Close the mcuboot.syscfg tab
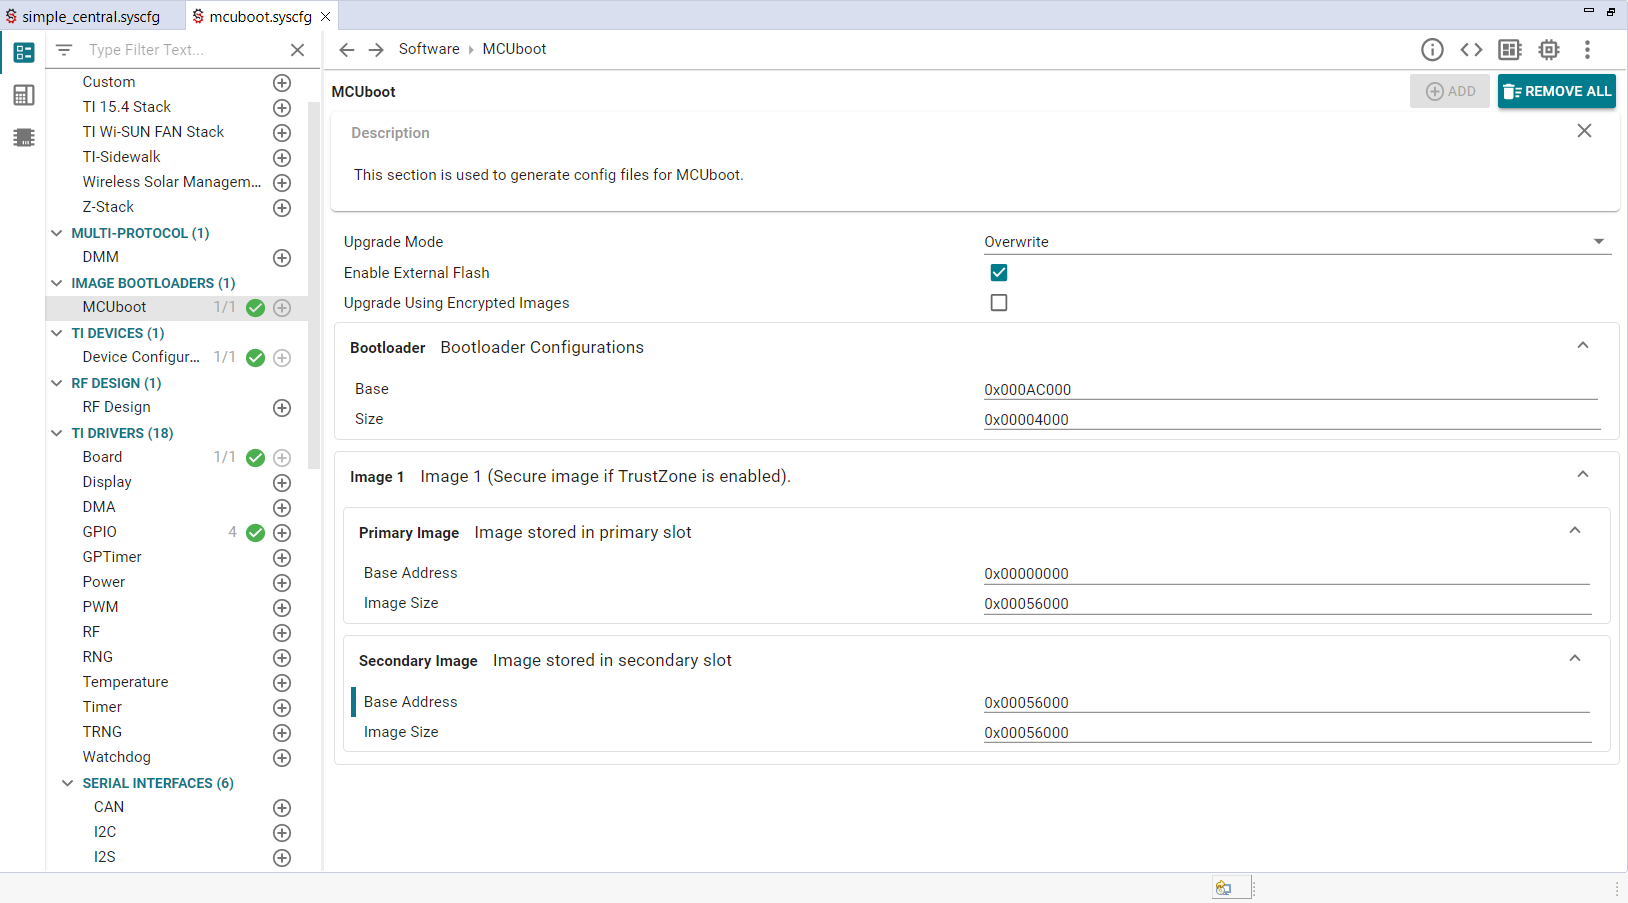The width and height of the screenshot is (1628, 903). [x=325, y=16]
